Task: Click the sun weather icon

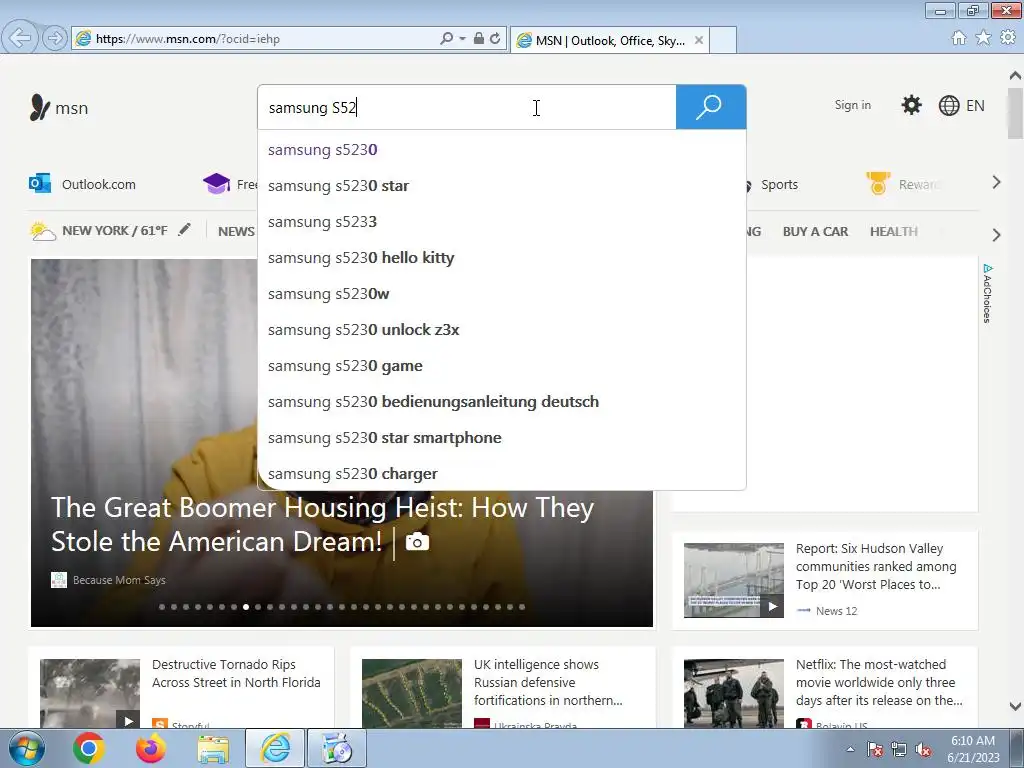Action: tap(42, 231)
